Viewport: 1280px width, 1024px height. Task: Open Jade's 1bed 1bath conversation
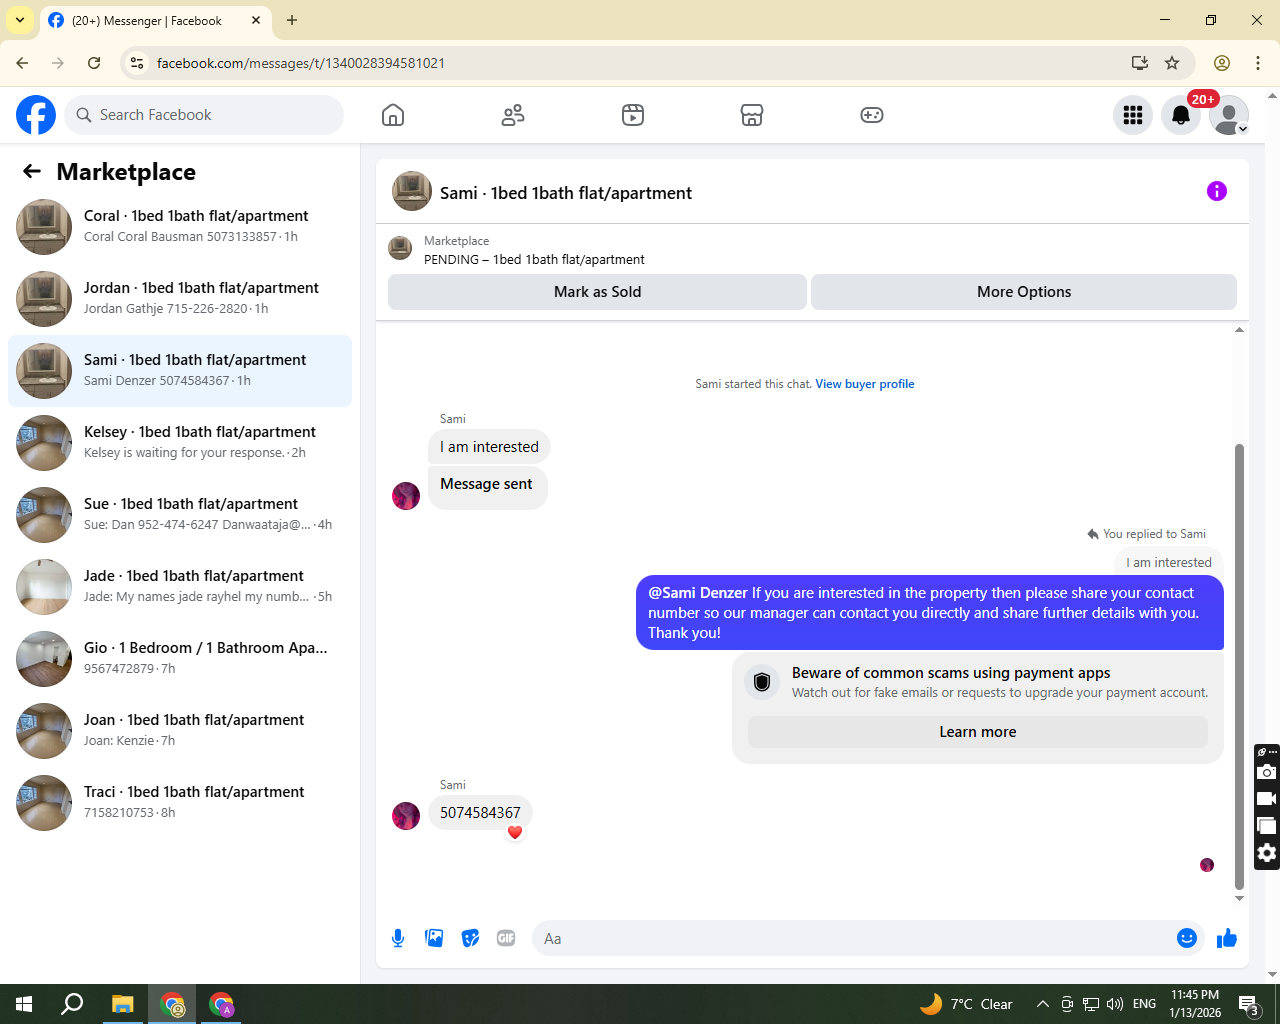click(180, 587)
